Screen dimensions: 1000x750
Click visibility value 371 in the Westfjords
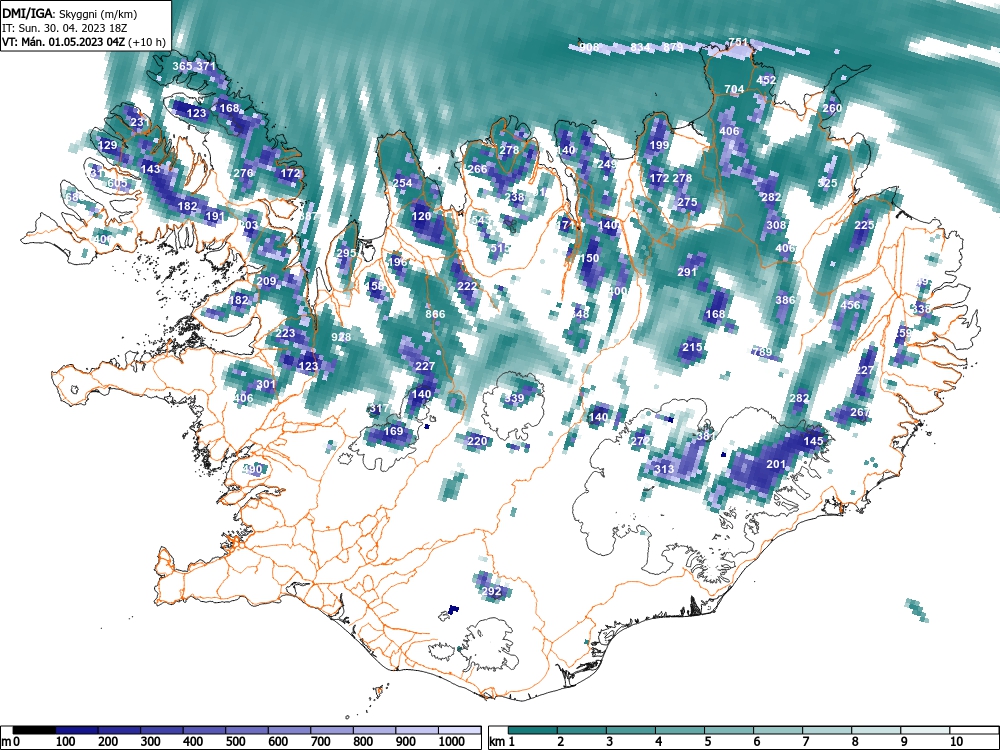tap(206, 66)
